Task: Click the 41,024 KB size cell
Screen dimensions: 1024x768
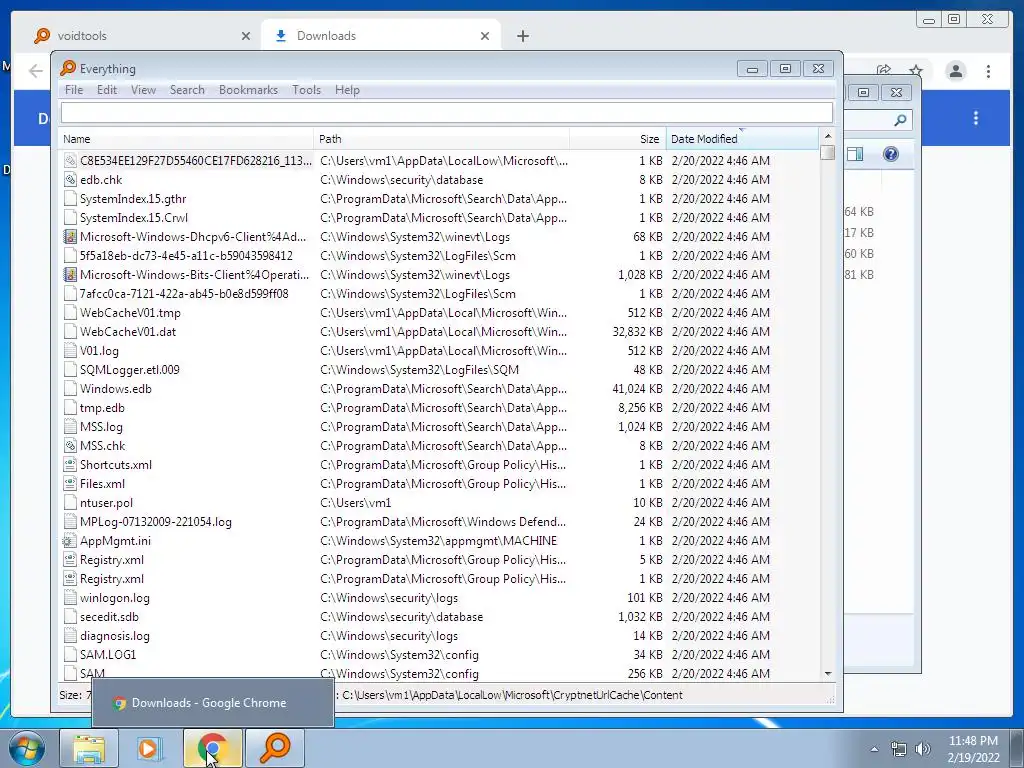Action: [637, 389]
